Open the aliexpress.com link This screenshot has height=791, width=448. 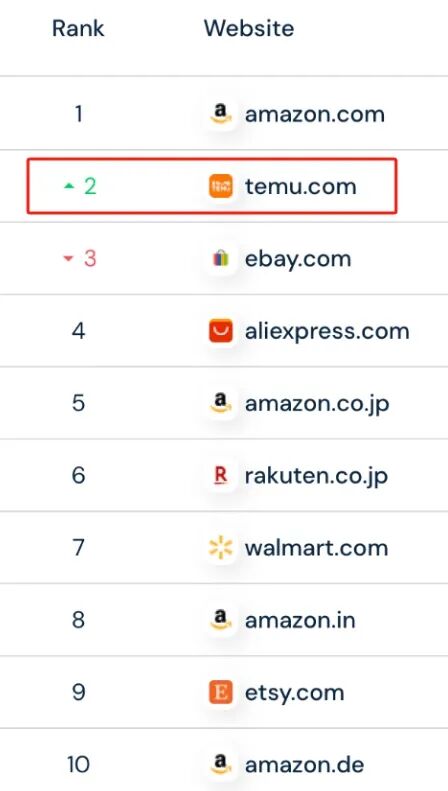point(327,331)
